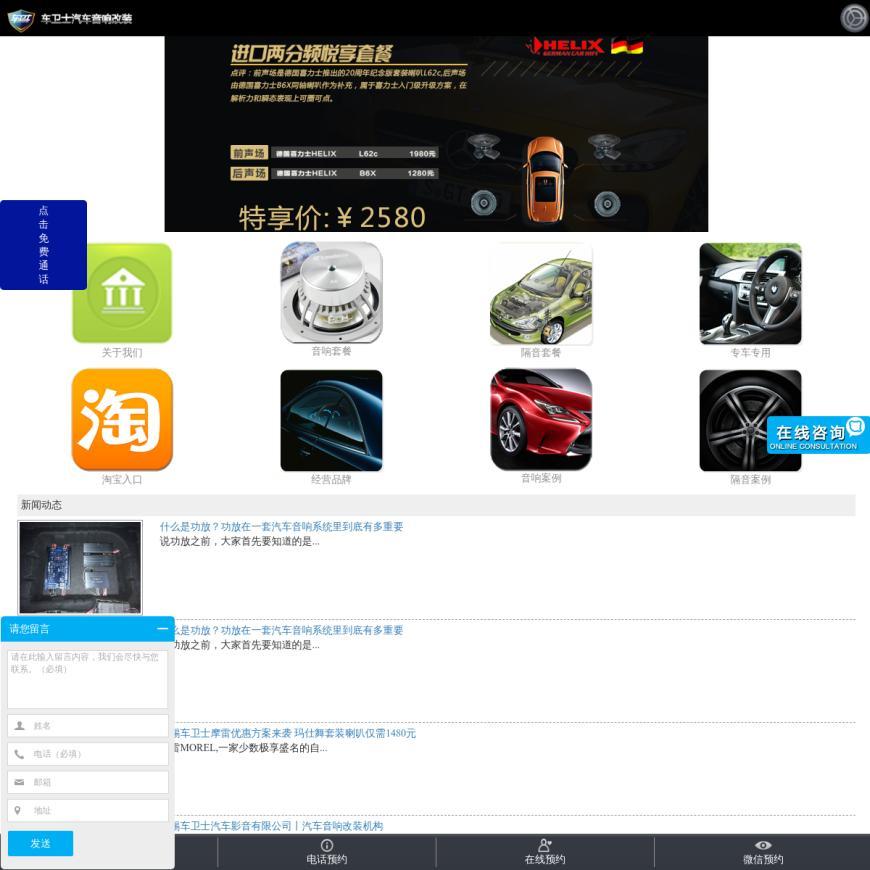Click the round menu icon at top right

(x=853, y=18)
